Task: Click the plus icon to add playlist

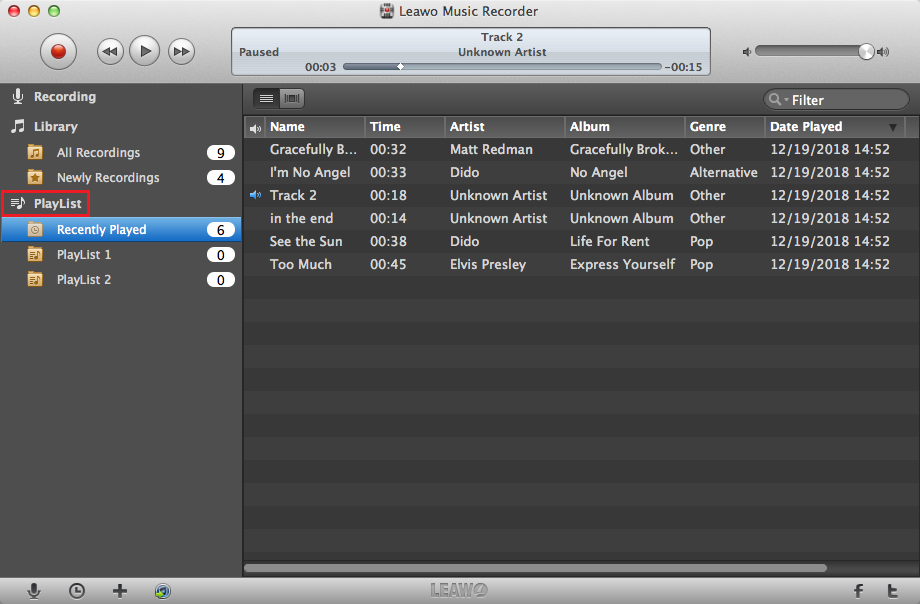Action: [x=120, y=591]
